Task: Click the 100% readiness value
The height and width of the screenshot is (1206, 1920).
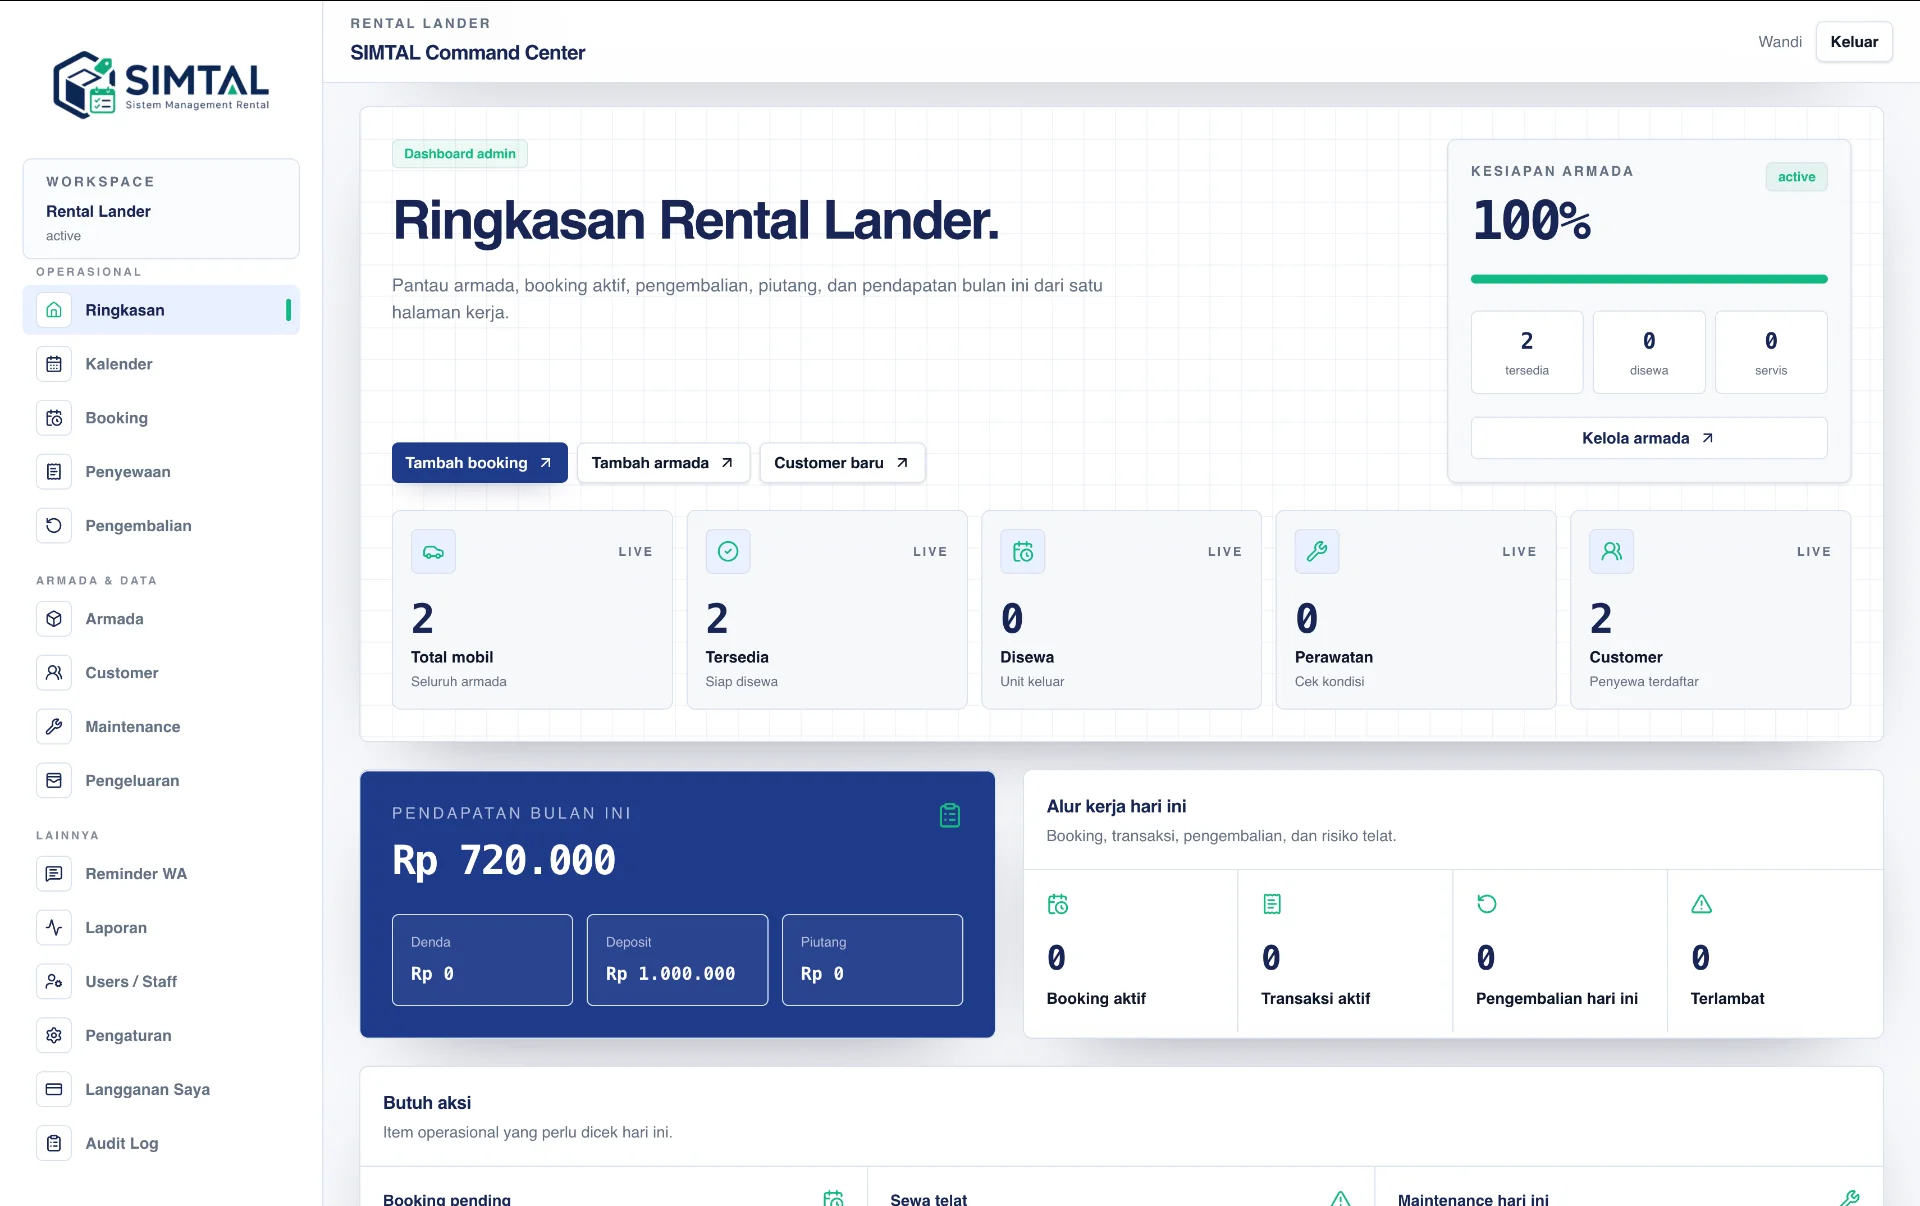Action: 1531,221
